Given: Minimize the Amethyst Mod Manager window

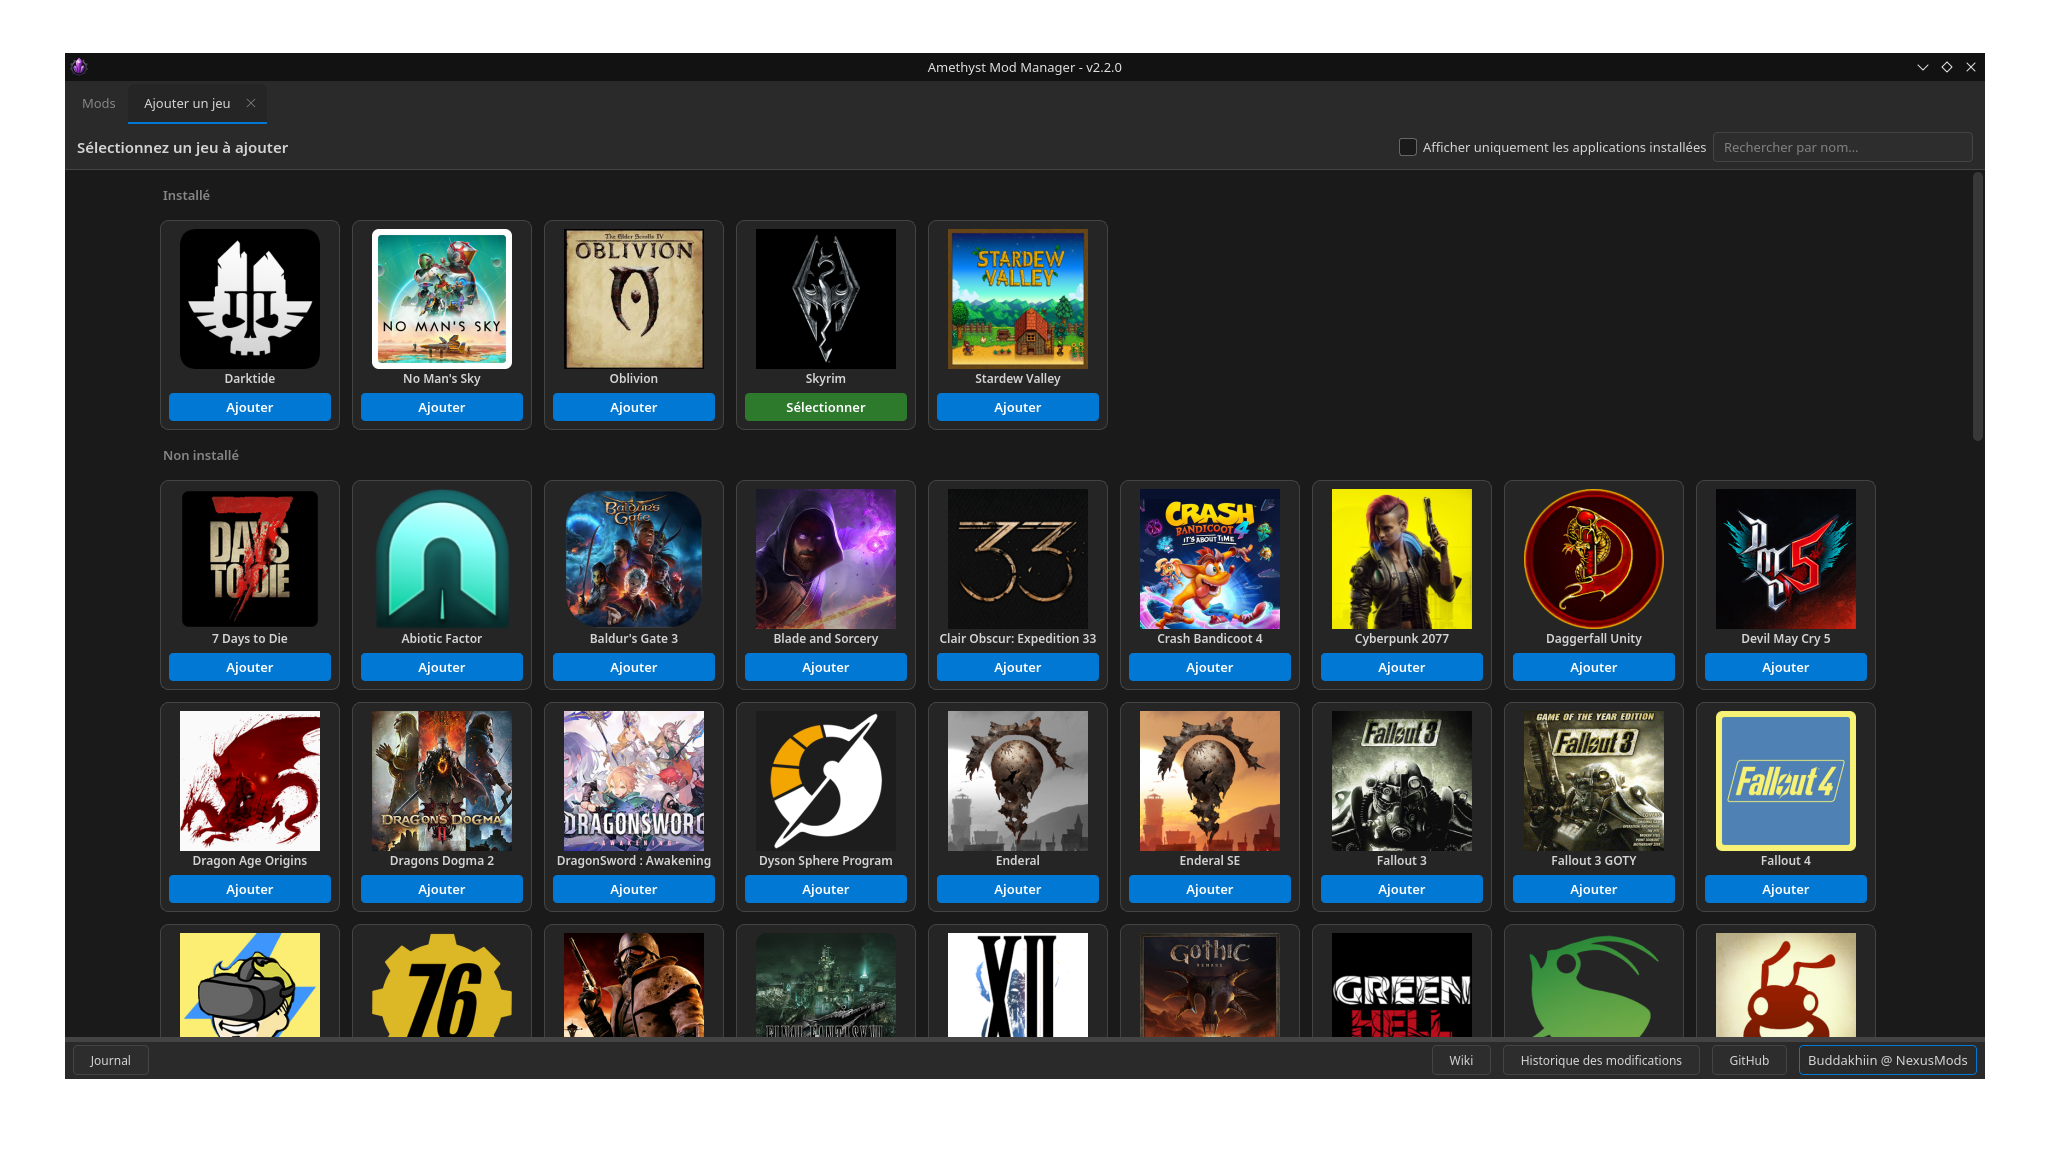Looking at the screenshot, I should [x=1922, y=67].
